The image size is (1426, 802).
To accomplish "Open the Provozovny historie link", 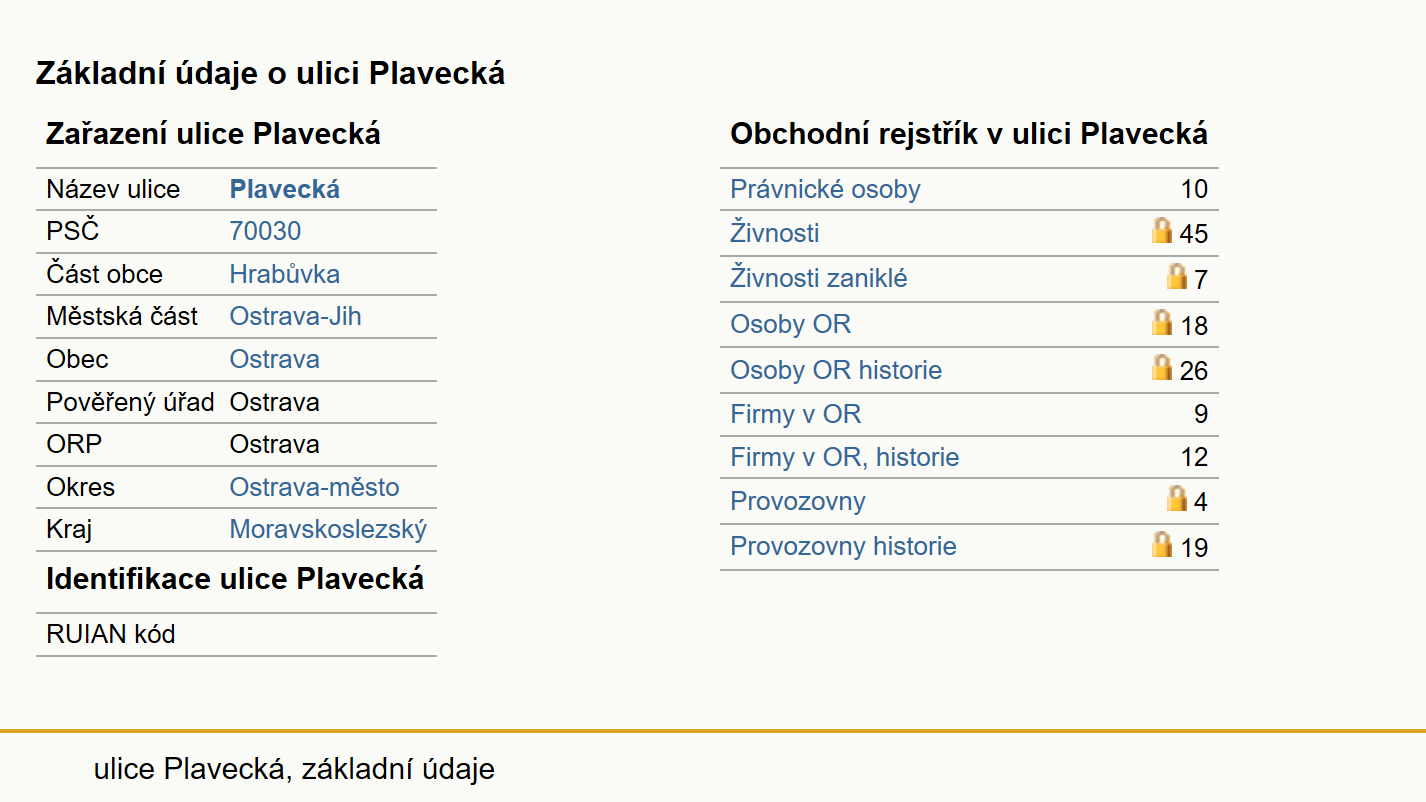I will (x=843, y=546).
